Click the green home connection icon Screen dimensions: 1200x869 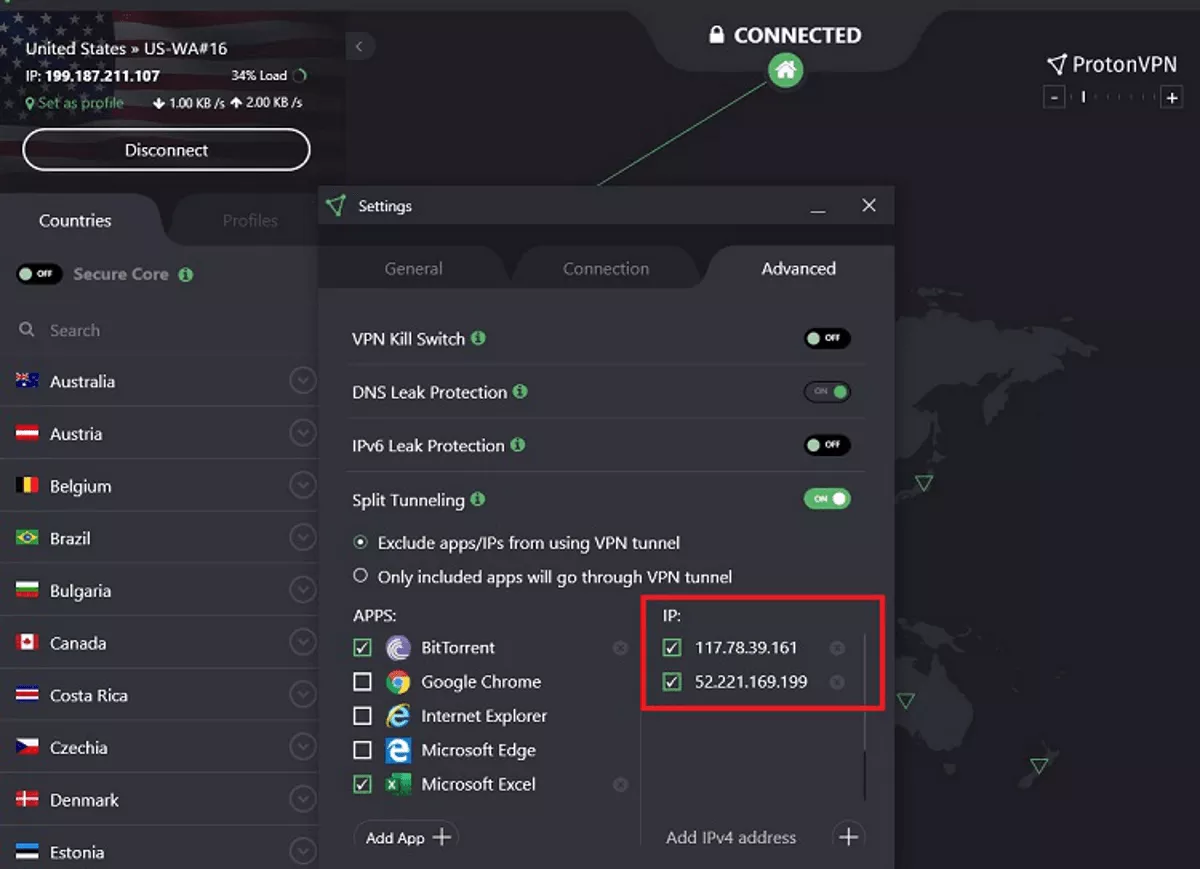[x=786, y=70]
